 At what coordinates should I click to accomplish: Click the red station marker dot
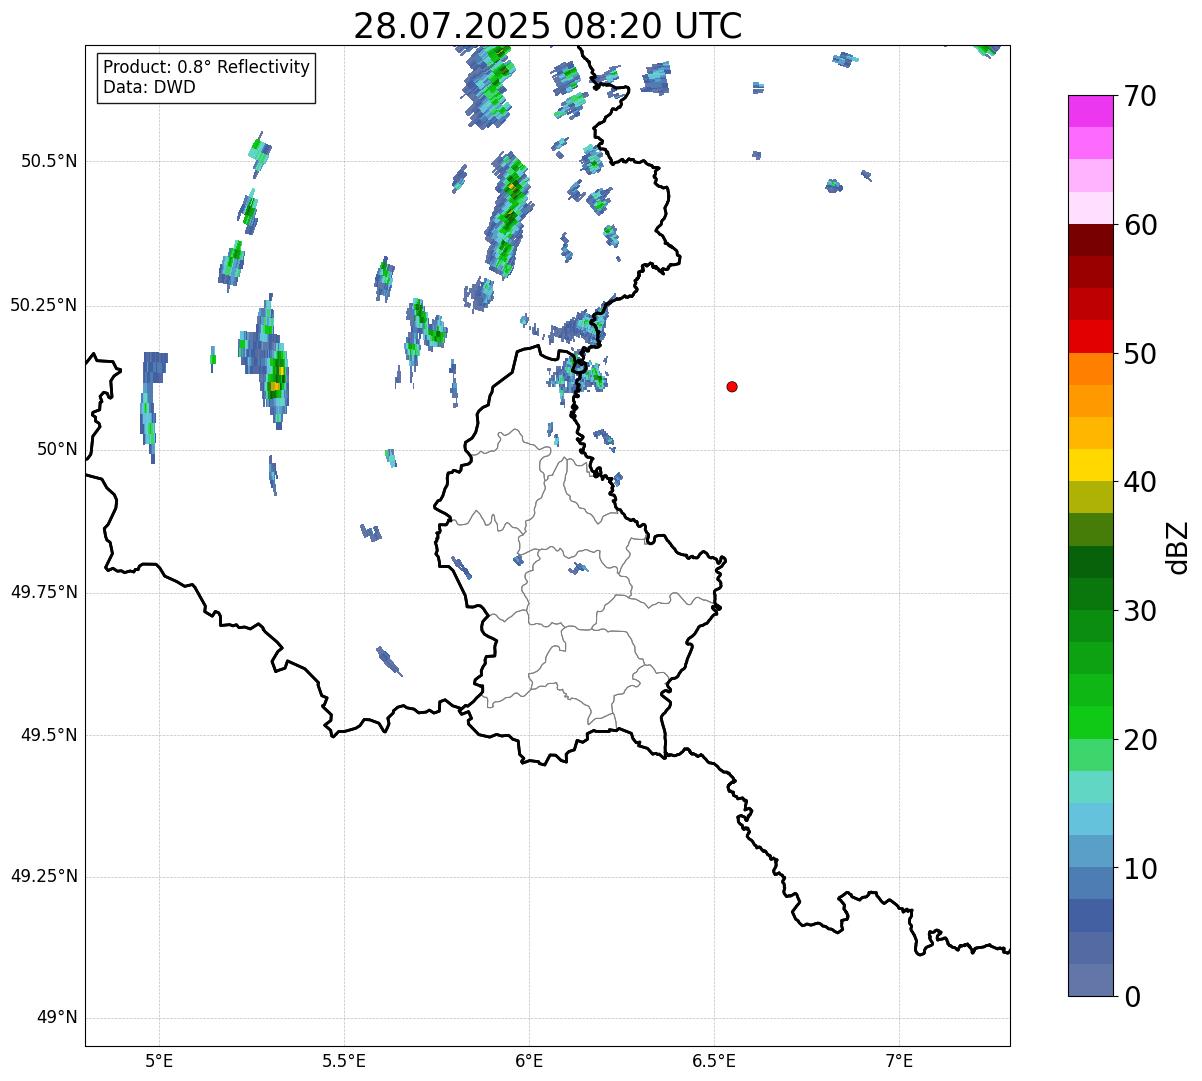click(732, 386)
